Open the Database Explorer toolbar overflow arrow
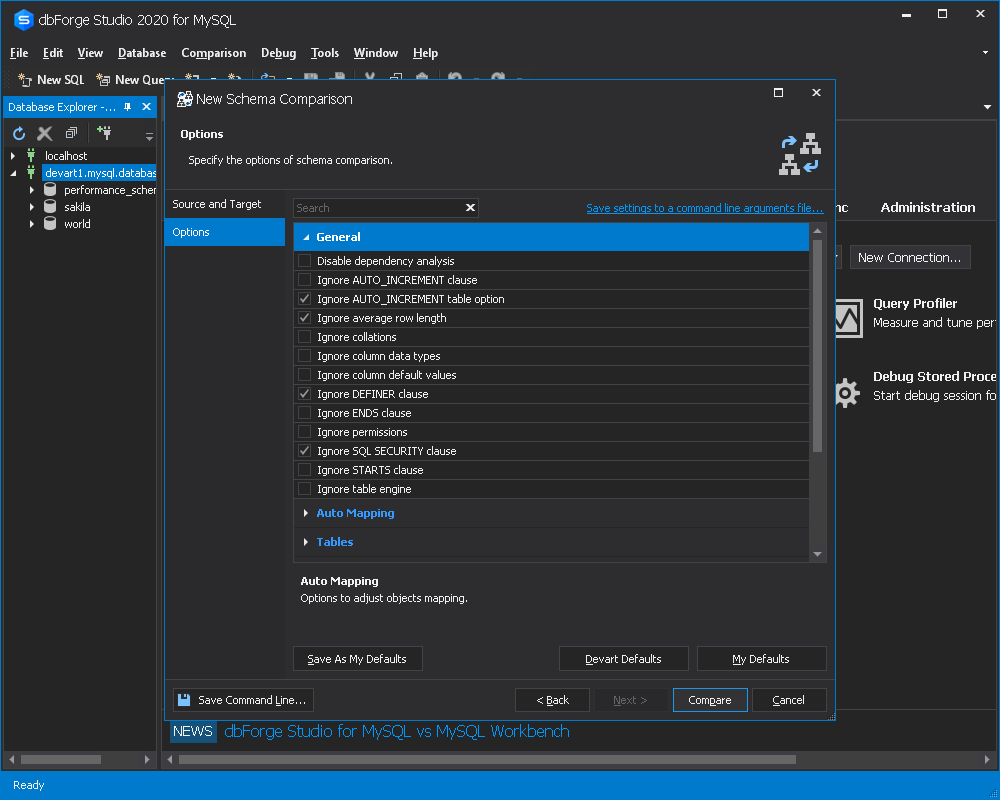The width and height of the screenshot is (1000, 800). point(149,136)
